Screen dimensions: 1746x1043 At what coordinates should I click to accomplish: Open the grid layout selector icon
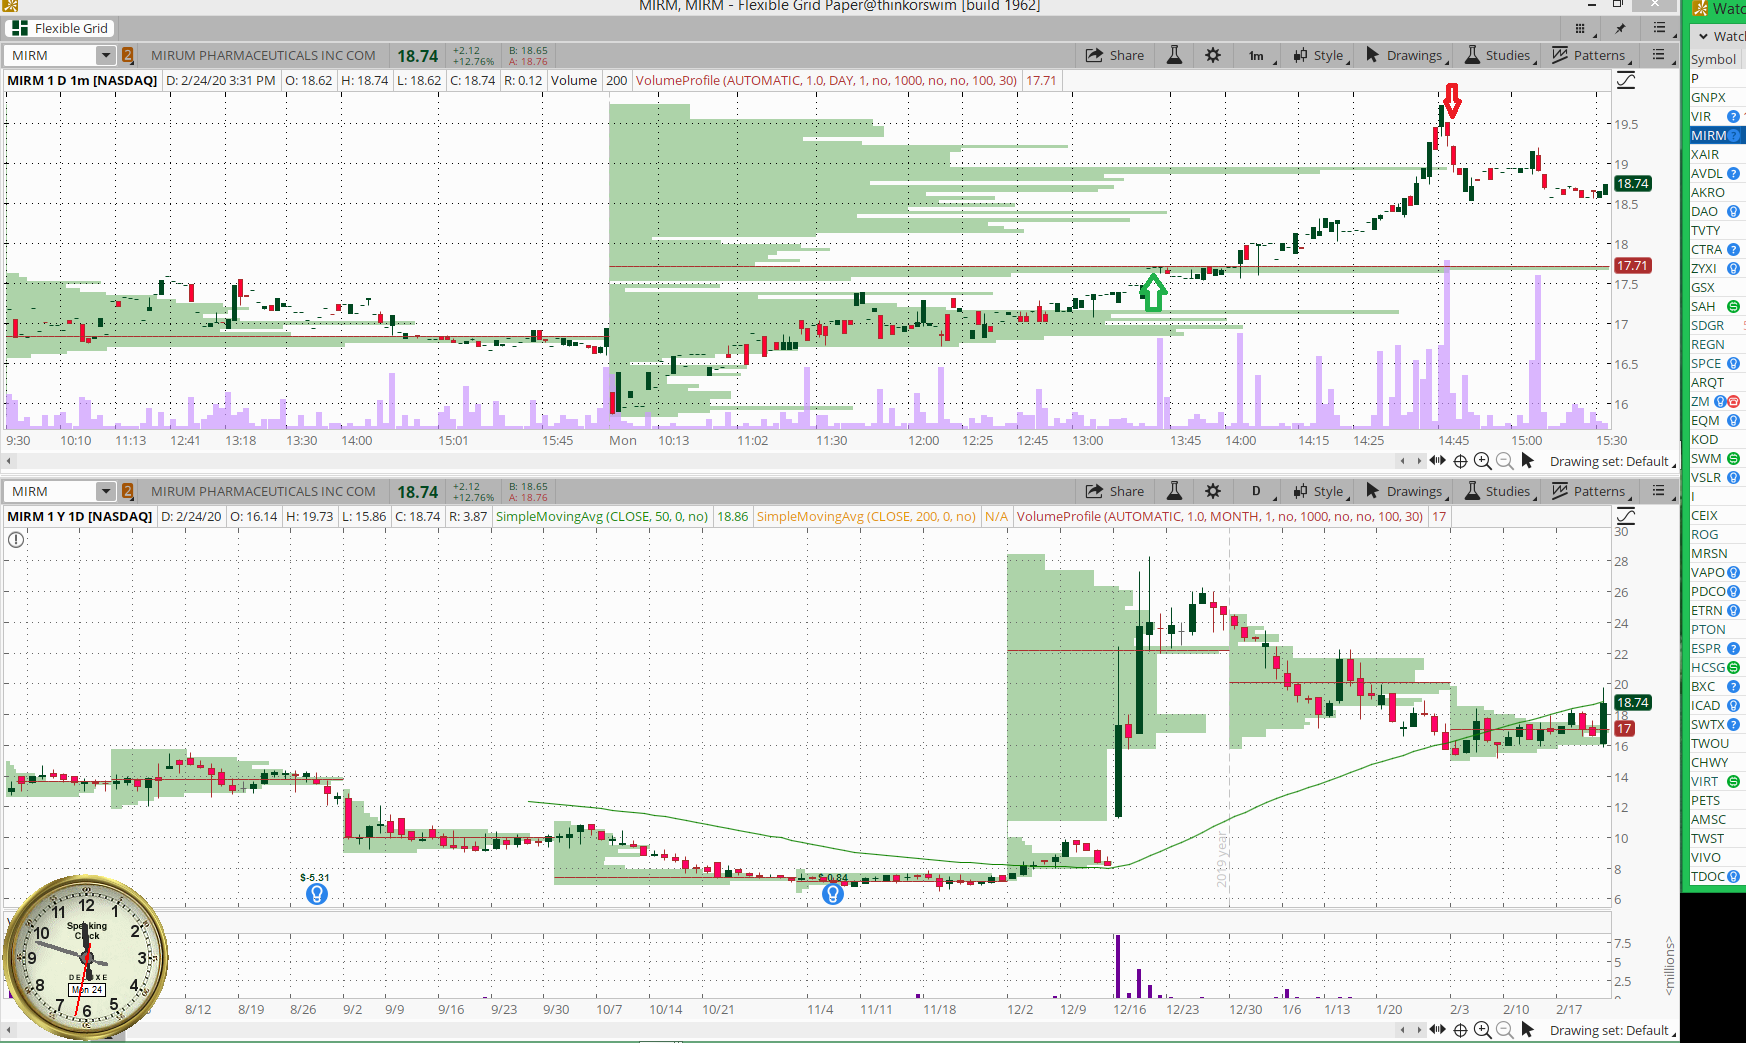(x=1580, y=28)
